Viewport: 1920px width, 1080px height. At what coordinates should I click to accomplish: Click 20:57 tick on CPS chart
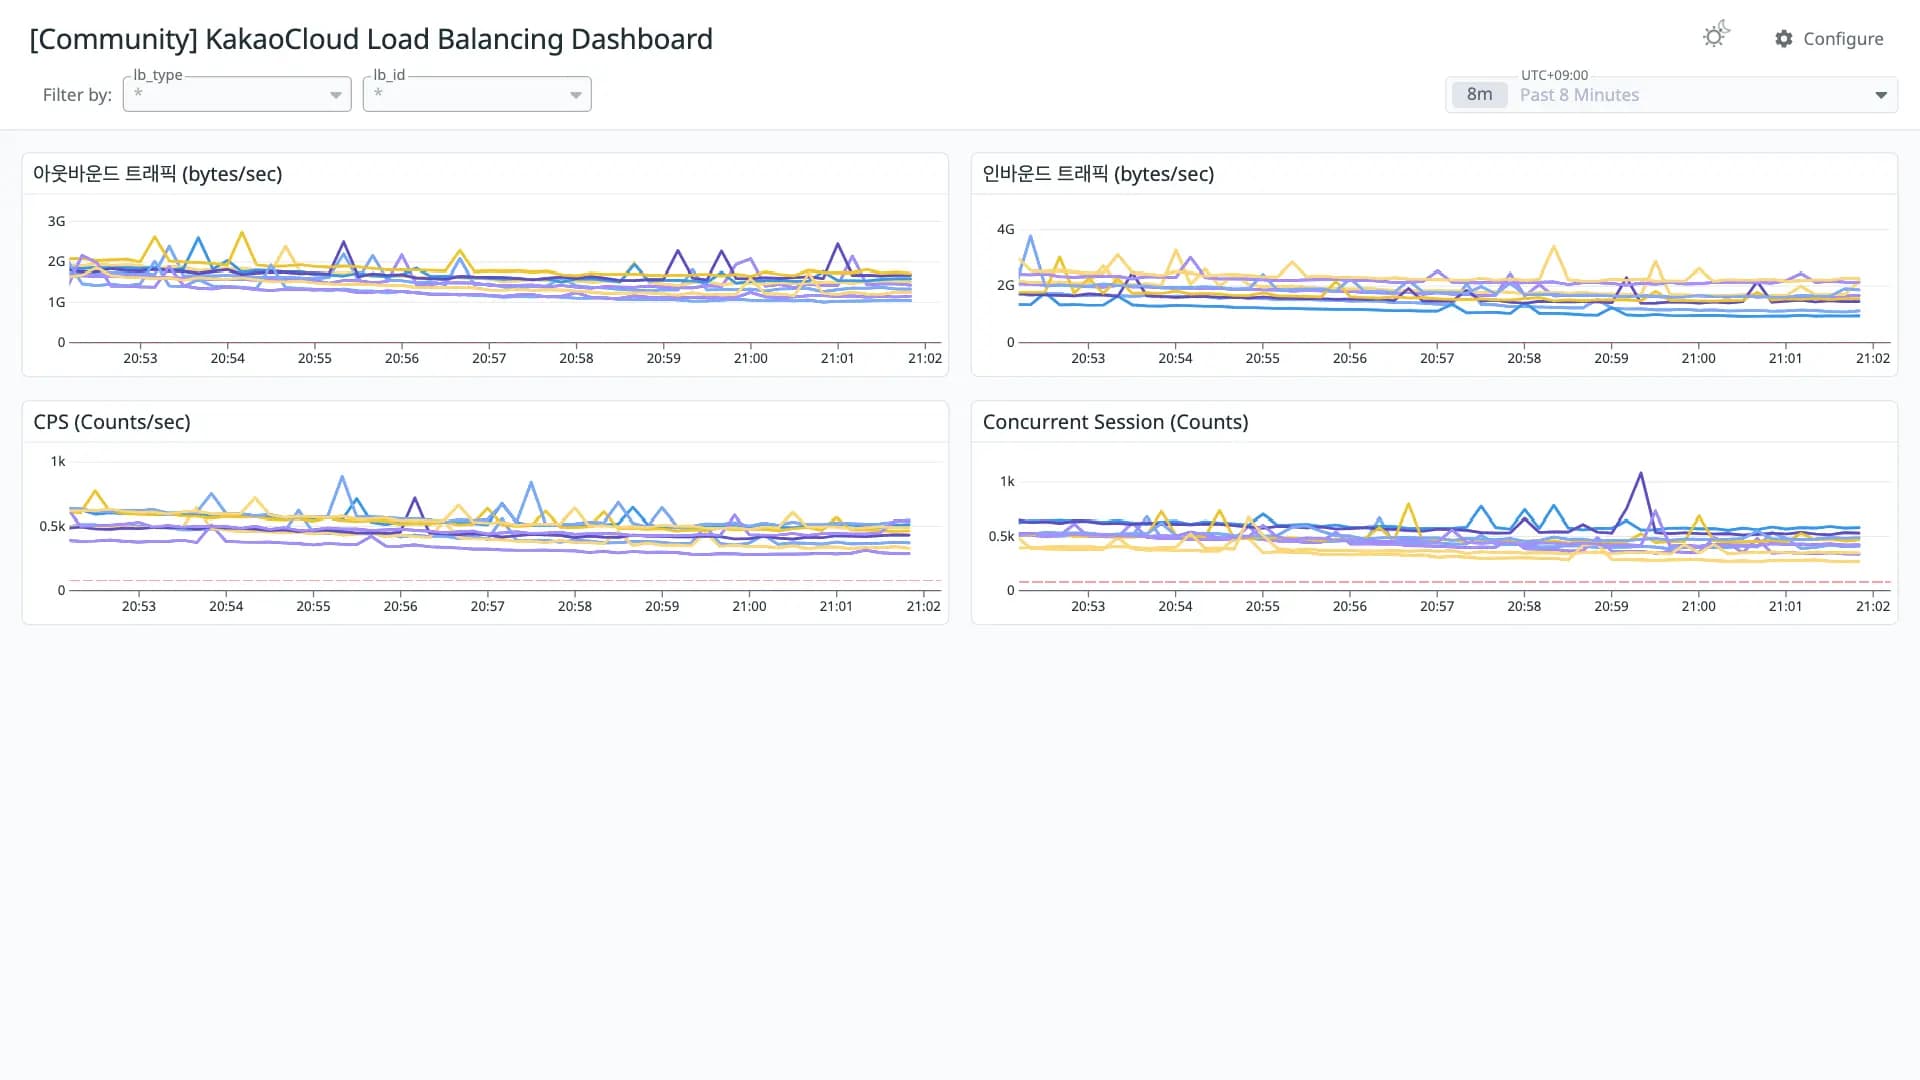487,606
